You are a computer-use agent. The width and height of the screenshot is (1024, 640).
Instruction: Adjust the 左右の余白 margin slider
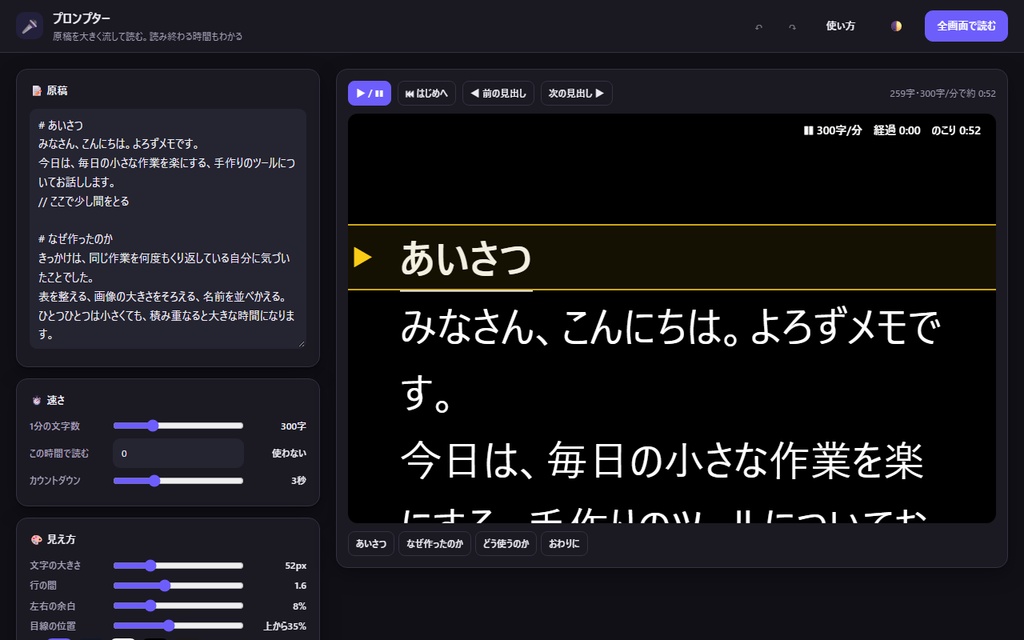pyautogui.click(x=178, y=606)
